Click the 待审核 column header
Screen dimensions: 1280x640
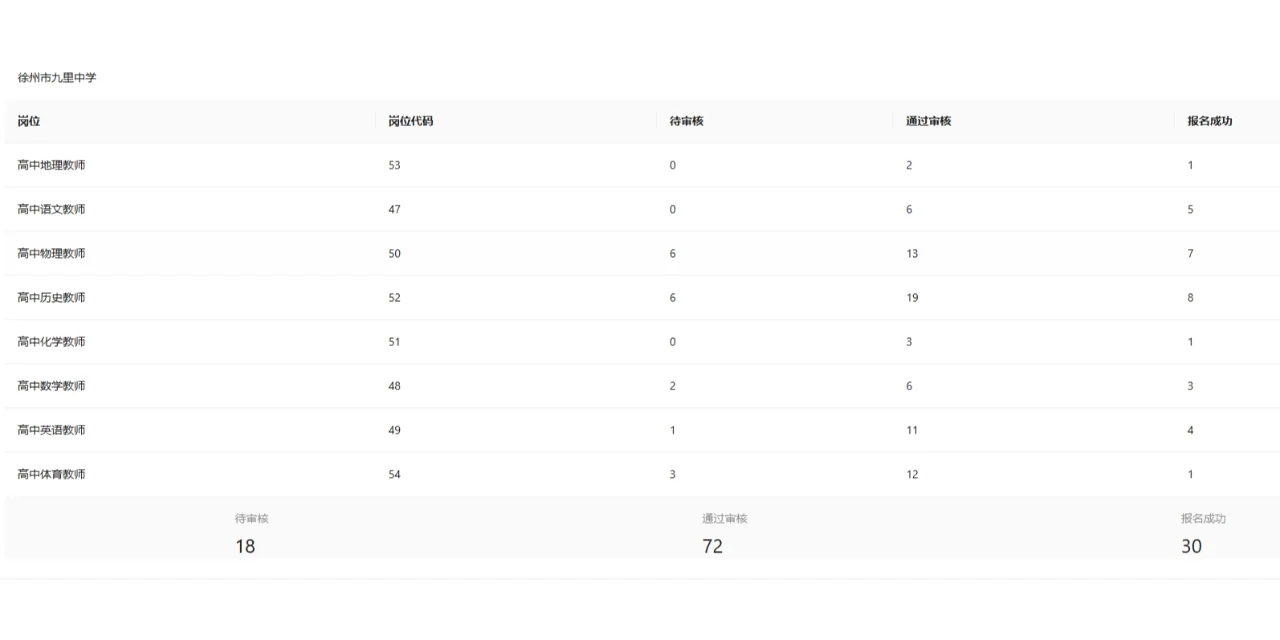click(x=687, y=121)
